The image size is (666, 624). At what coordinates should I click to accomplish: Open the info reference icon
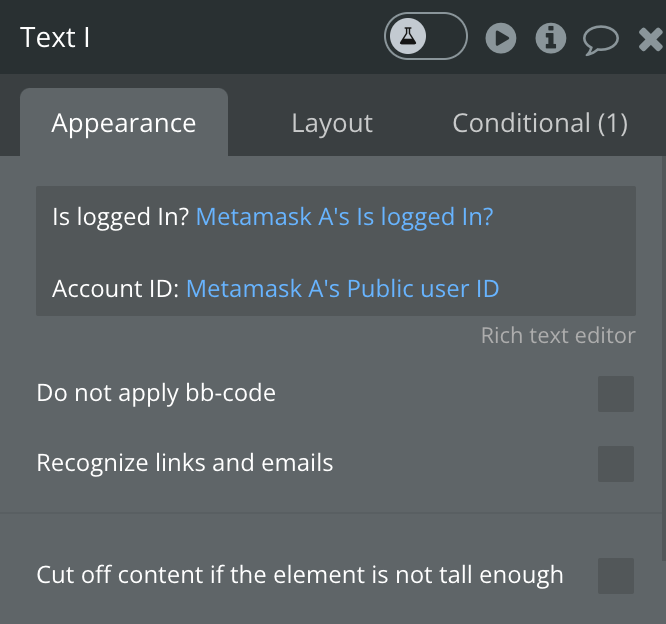551,38
